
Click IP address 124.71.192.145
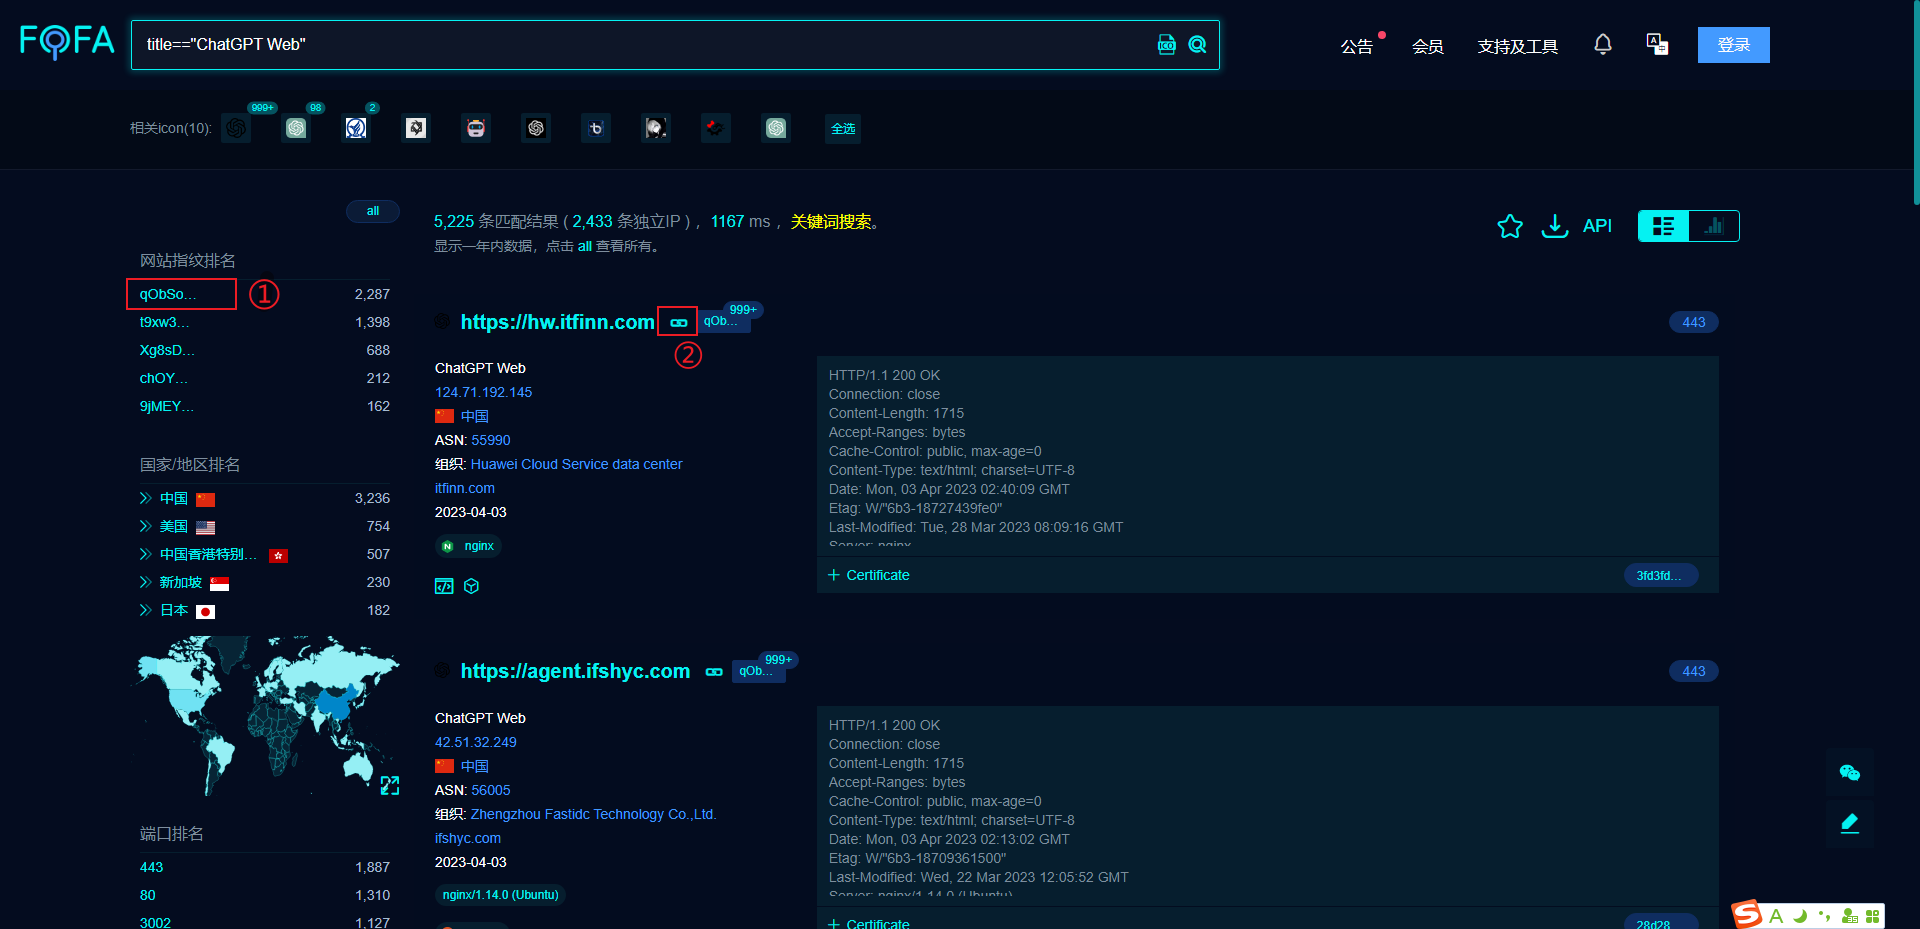[483, 392]
